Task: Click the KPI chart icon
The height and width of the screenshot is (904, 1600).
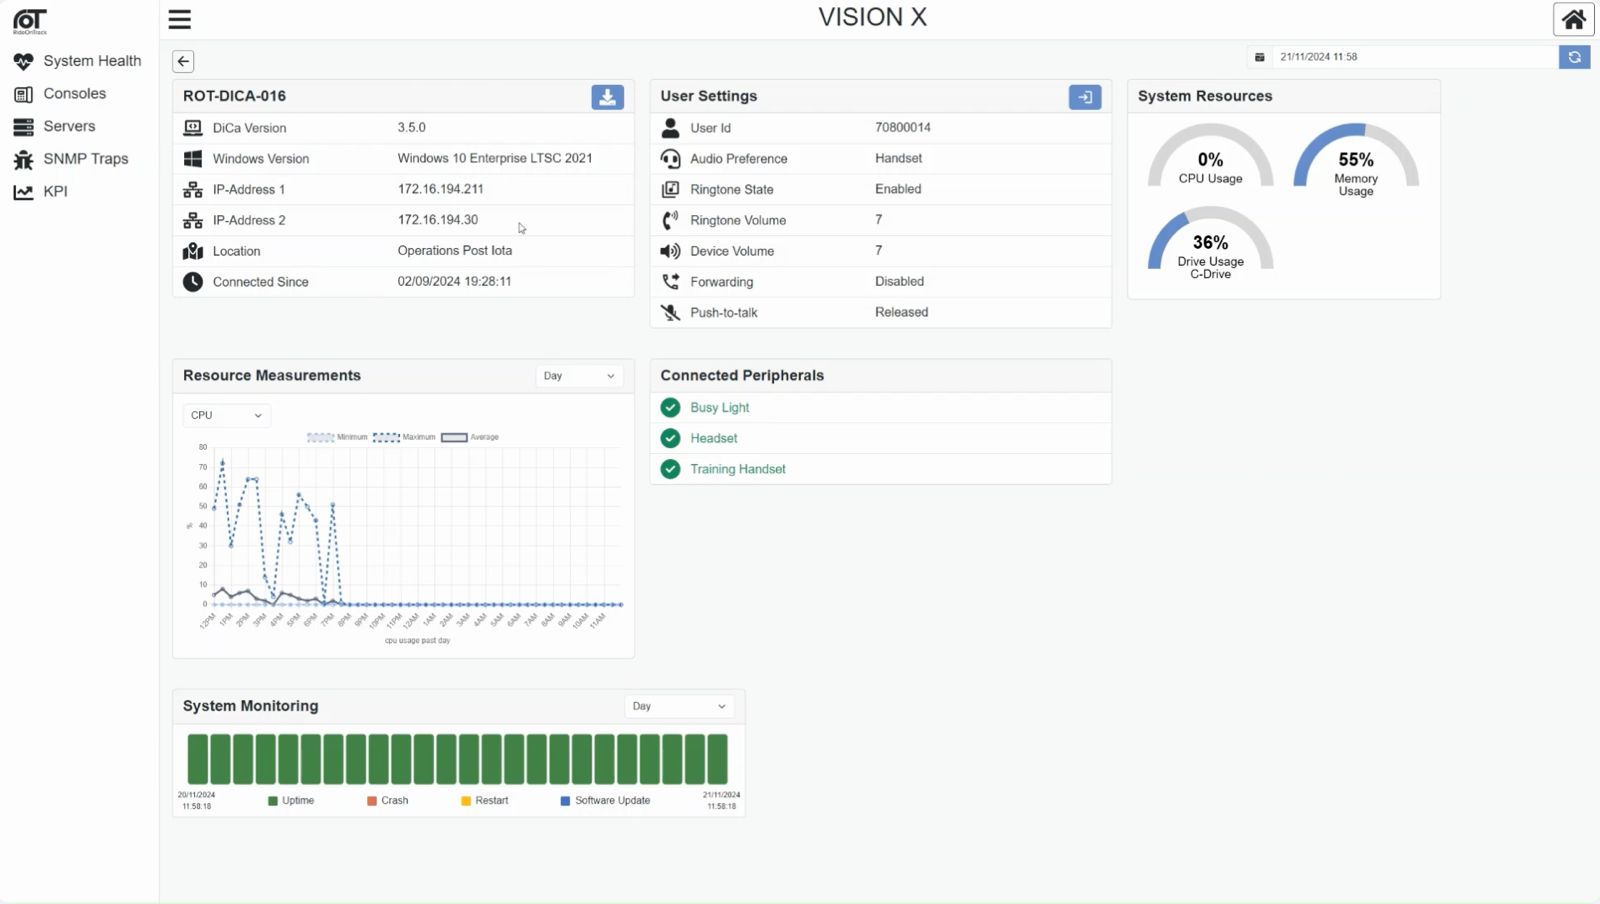Action: (23, 192)
